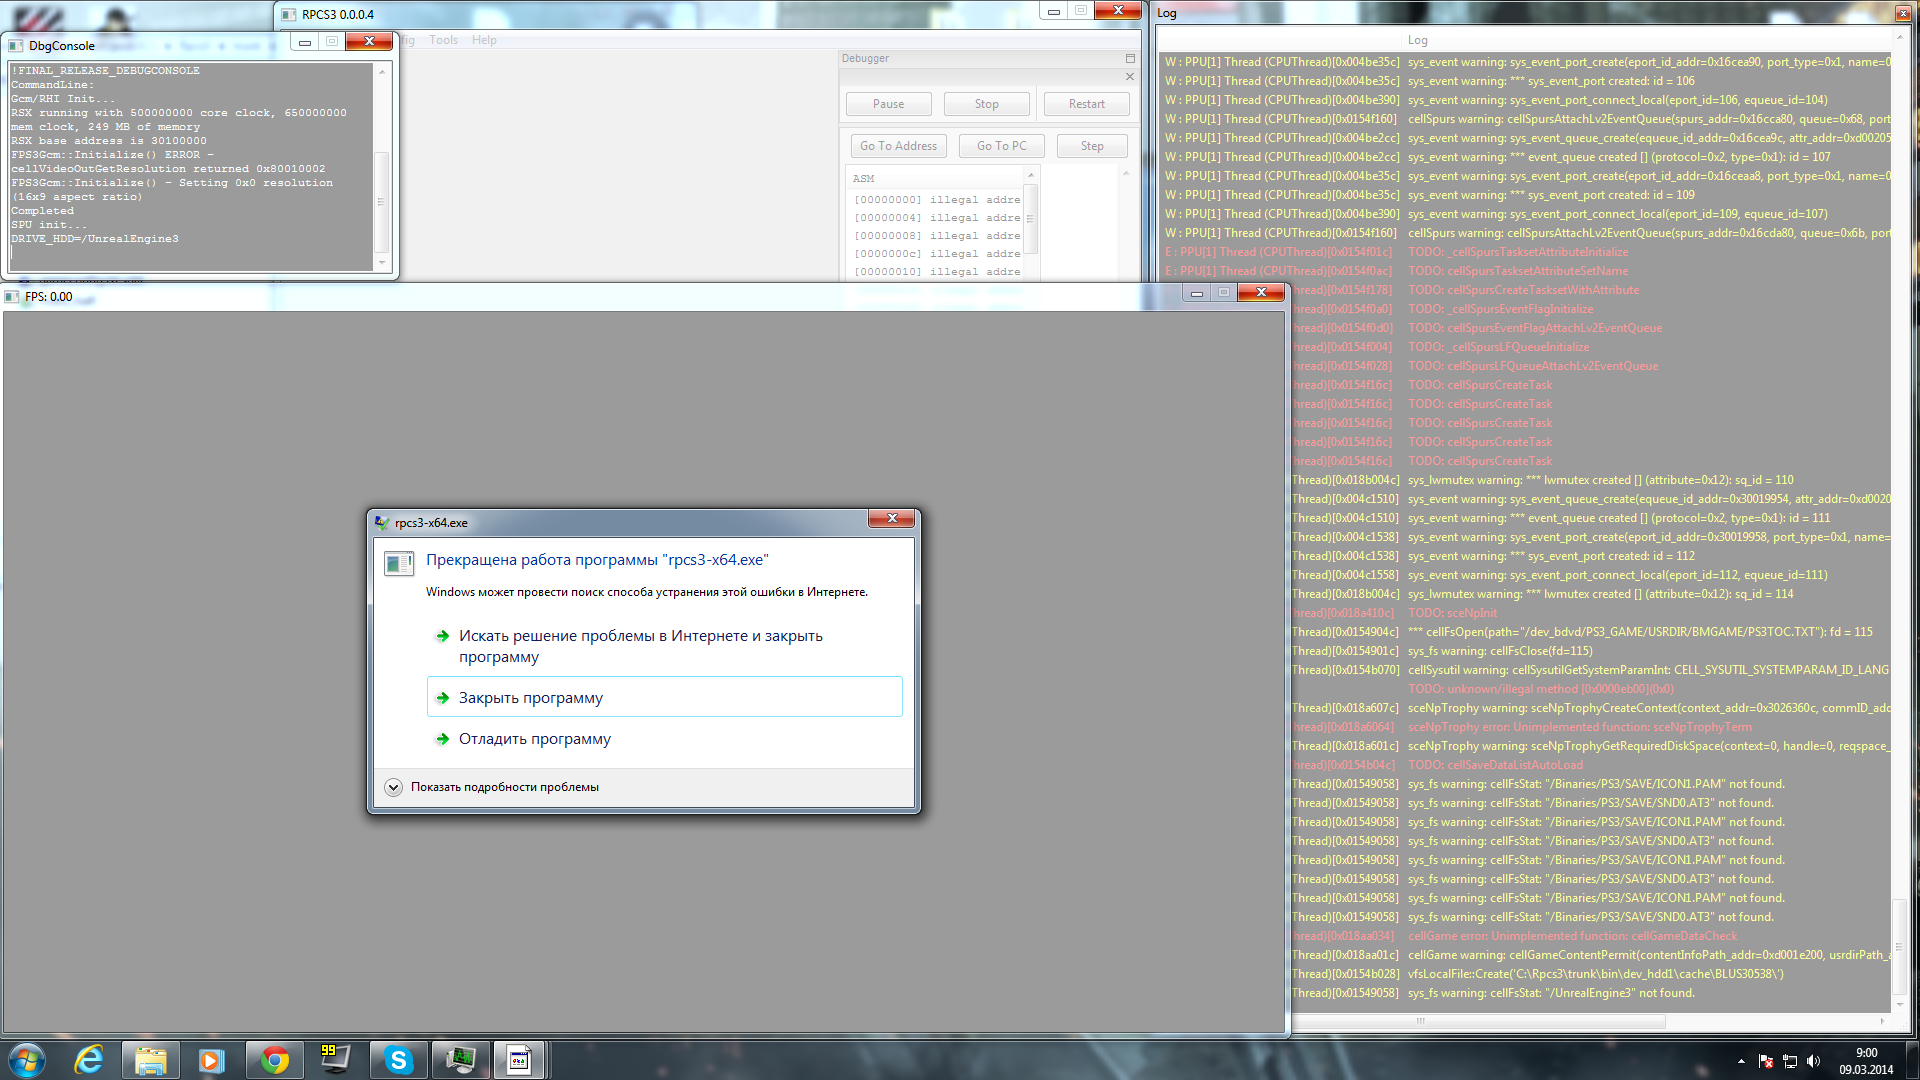Open the Action Center flag tray icon
1920x1080 pixels.
pos(1766,1061)
